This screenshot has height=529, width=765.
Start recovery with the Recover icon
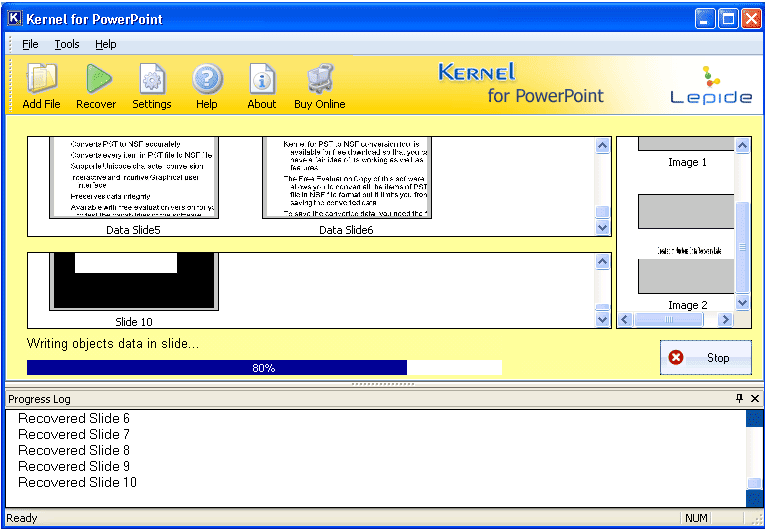coord(99,78)
